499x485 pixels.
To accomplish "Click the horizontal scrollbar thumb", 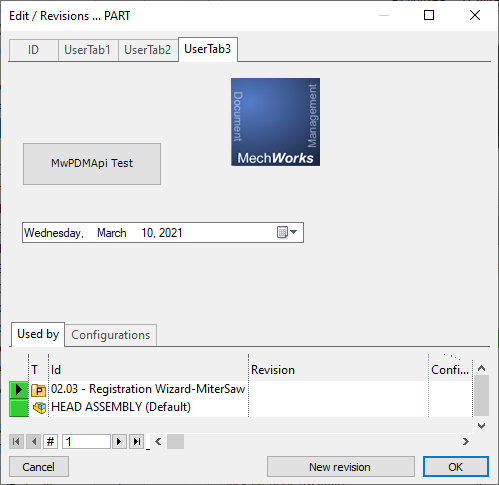I will 175,442.
